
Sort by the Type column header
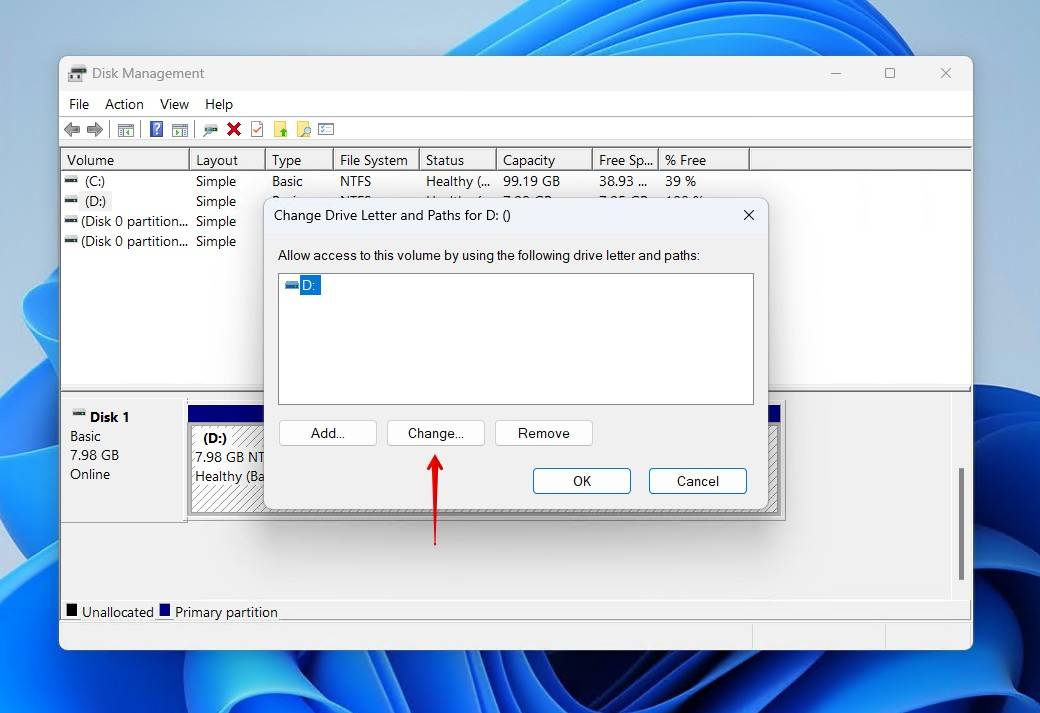pos(299,160)
